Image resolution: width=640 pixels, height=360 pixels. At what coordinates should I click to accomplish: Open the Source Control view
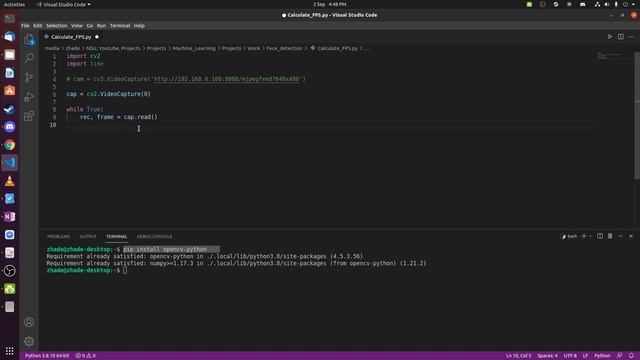coord(29,77)
